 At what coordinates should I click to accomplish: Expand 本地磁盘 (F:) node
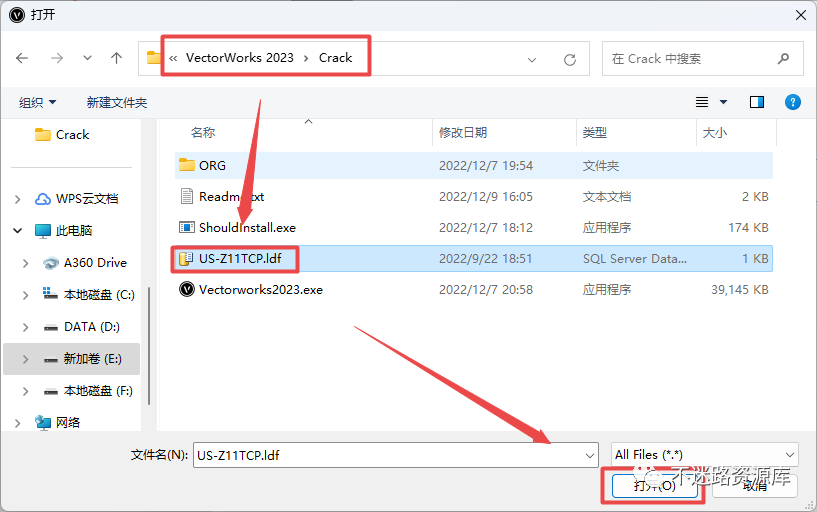(25, 391)
